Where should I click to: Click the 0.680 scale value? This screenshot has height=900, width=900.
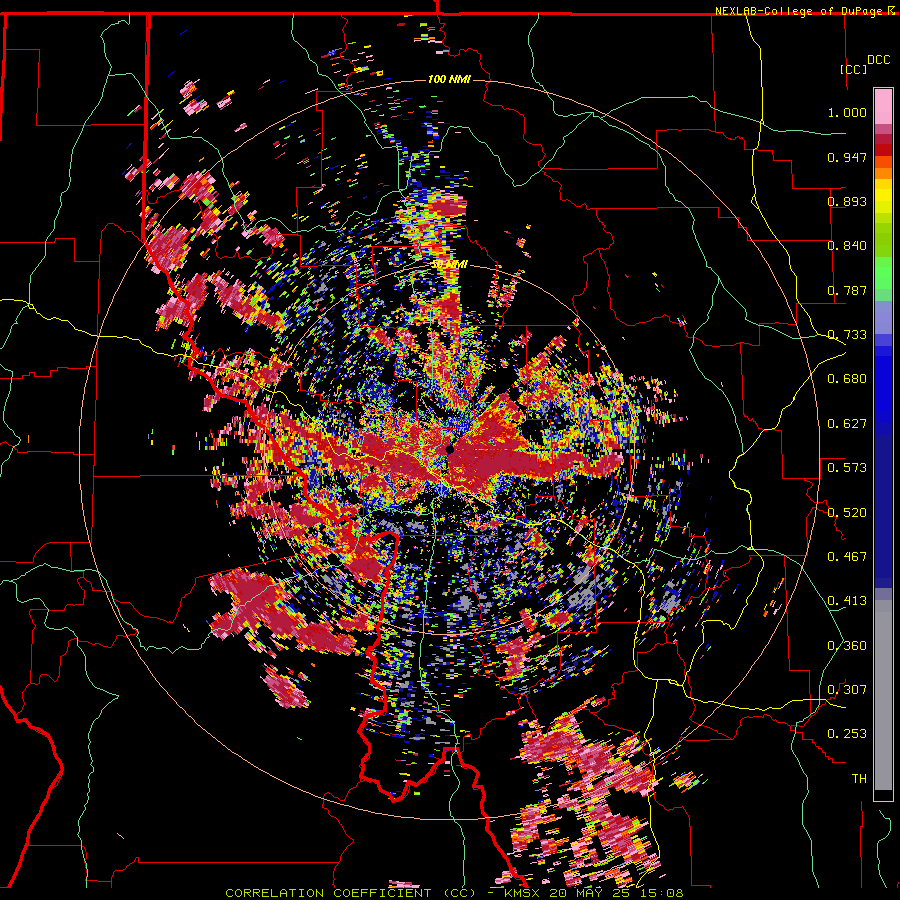tap(847, 379)
